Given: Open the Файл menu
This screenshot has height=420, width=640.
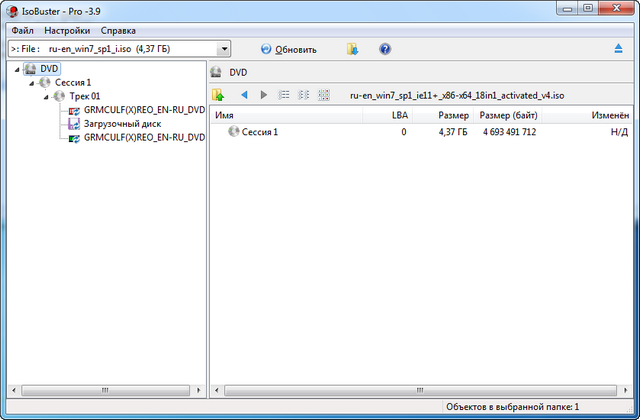Looking at the screenshot, I should 22,31.
